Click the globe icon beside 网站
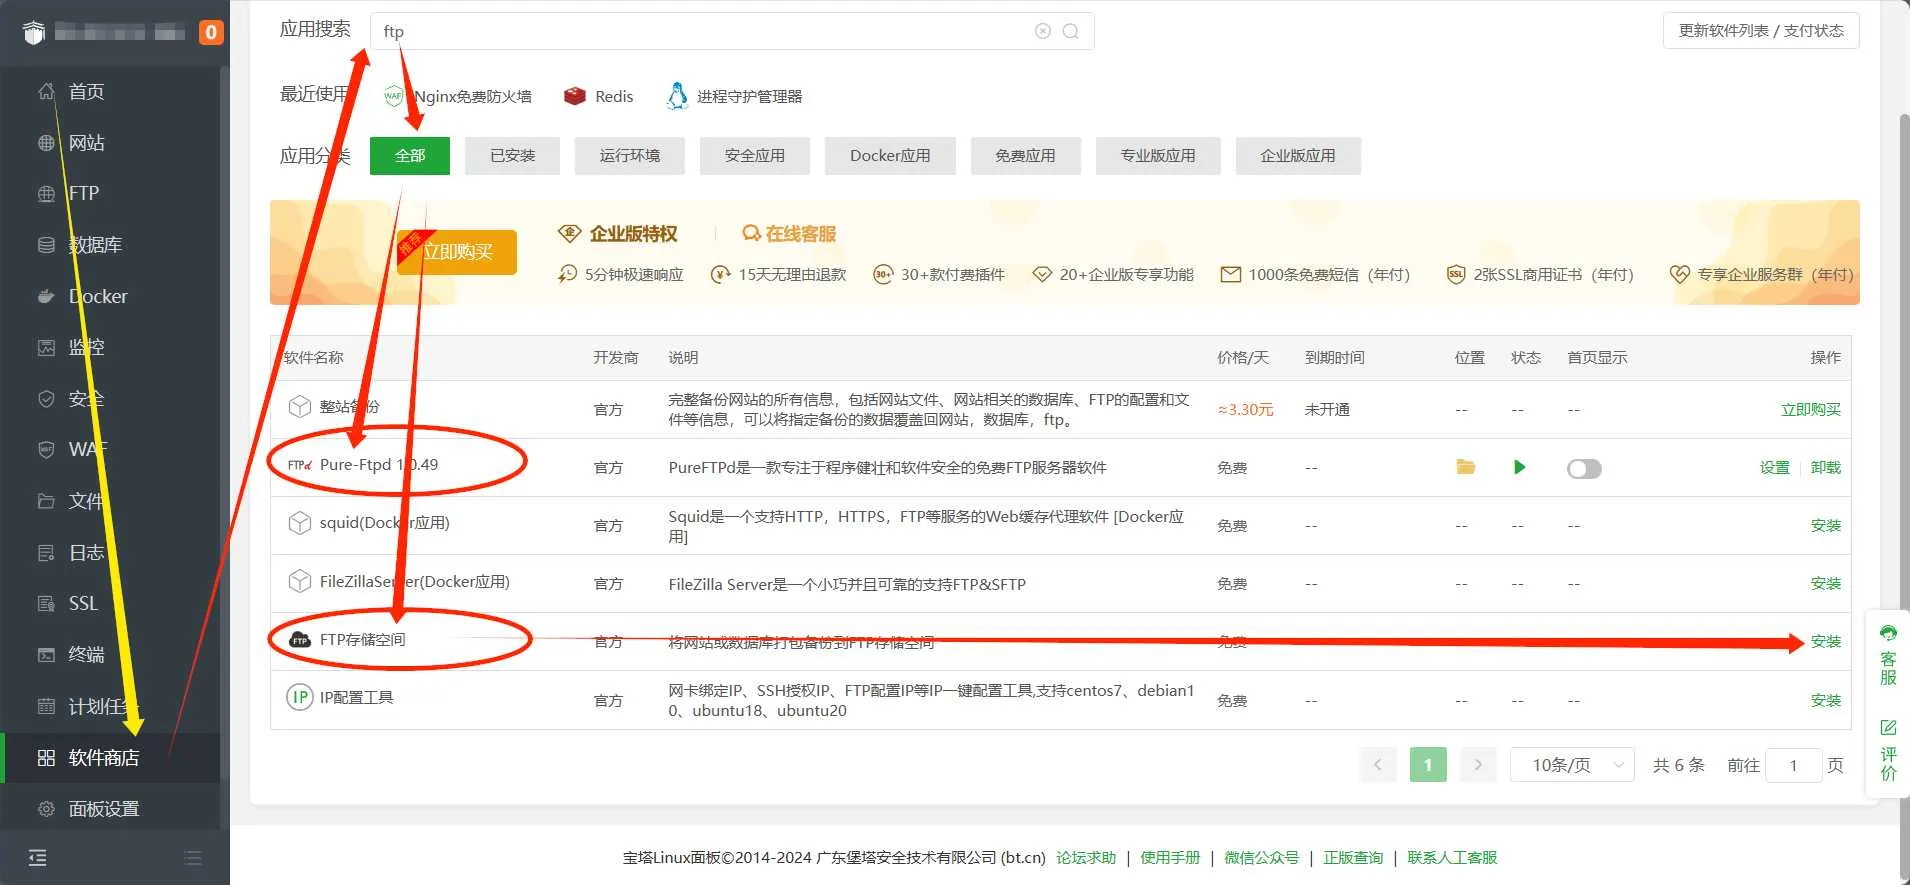This screenshot has height=885, width=1910. 46,143
